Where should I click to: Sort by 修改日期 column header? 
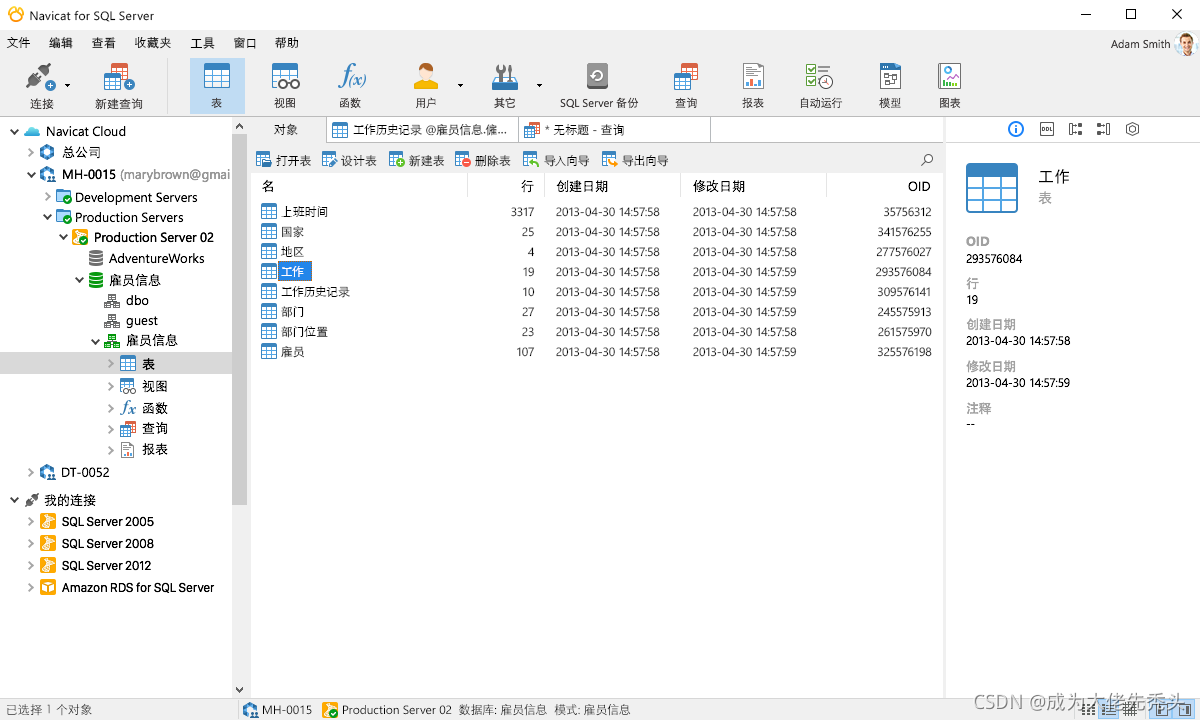753,186
